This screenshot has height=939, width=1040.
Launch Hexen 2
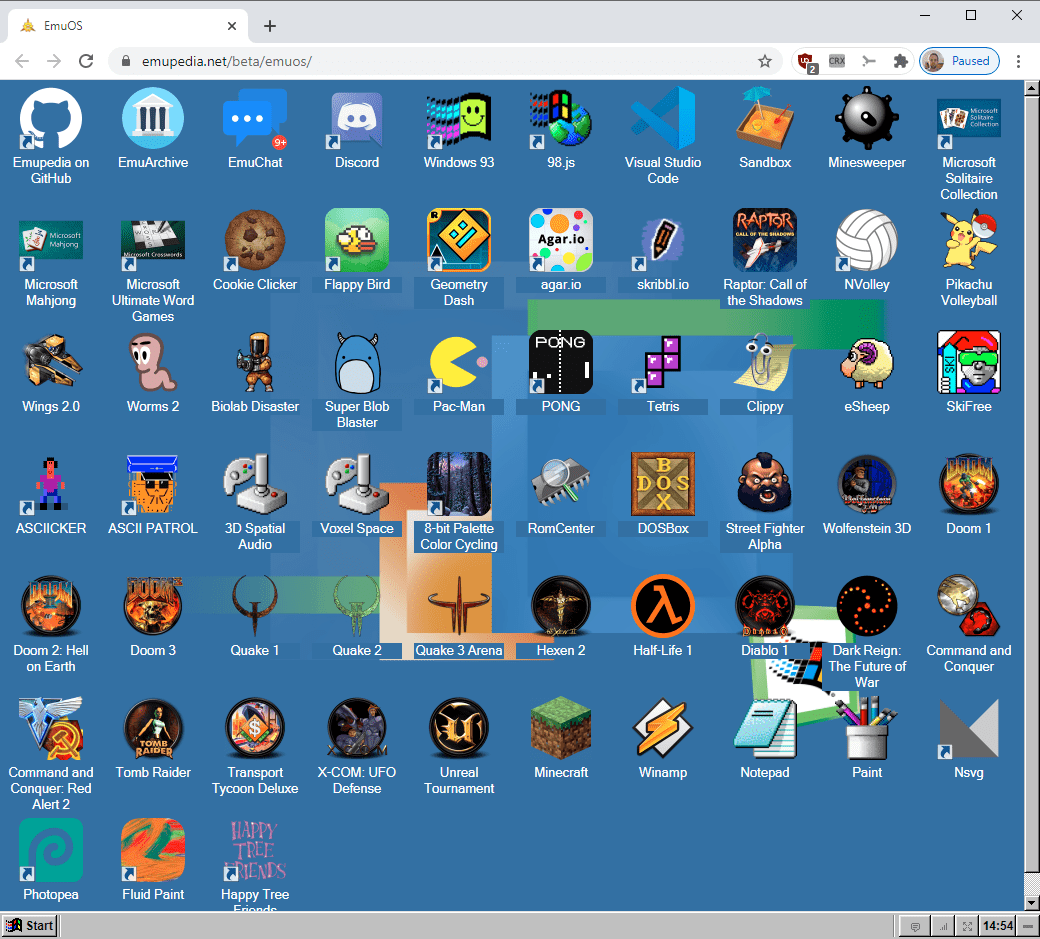coord(561,606)
